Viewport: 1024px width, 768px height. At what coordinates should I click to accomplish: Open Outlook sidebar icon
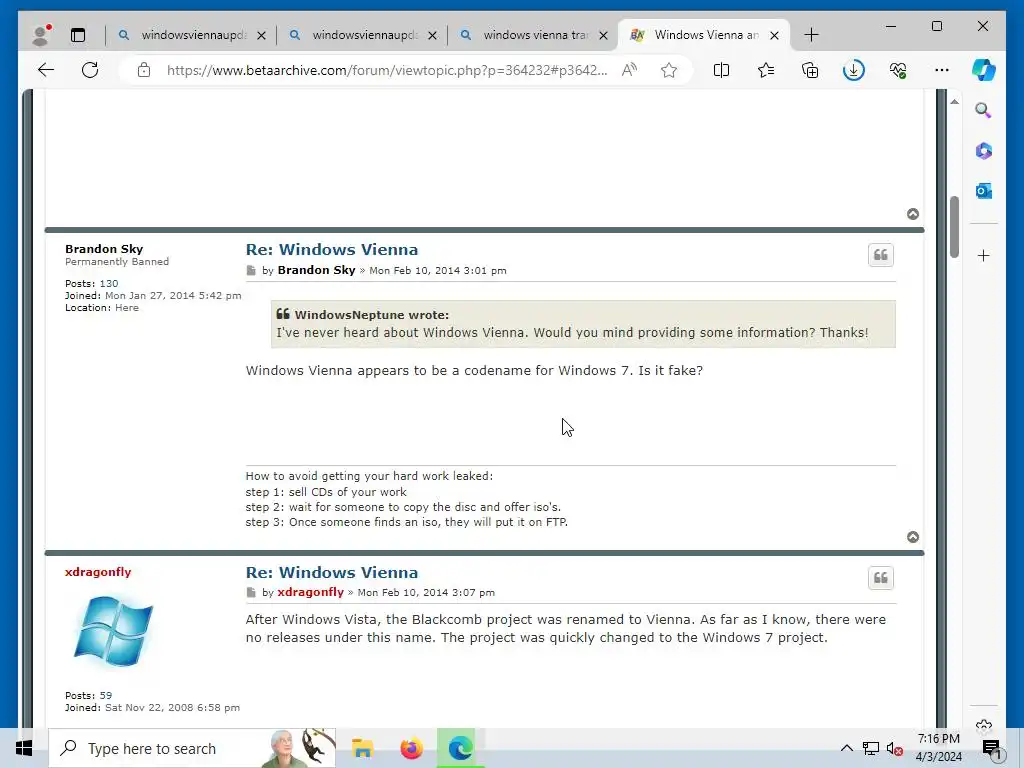tap(984, 191)
